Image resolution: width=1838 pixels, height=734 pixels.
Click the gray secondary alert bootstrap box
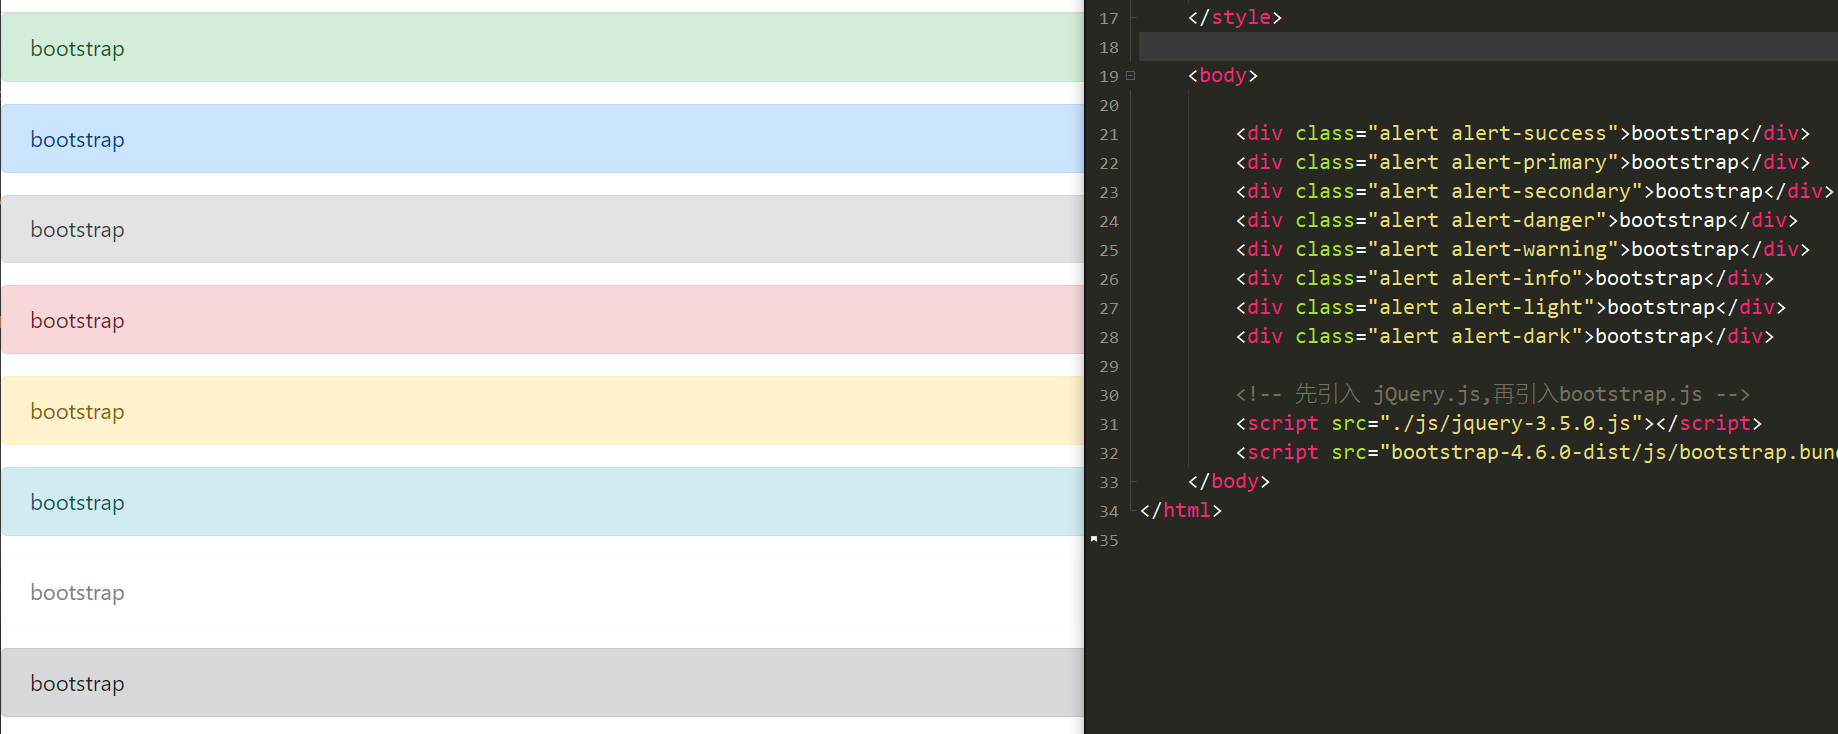(x=542, y=229)
